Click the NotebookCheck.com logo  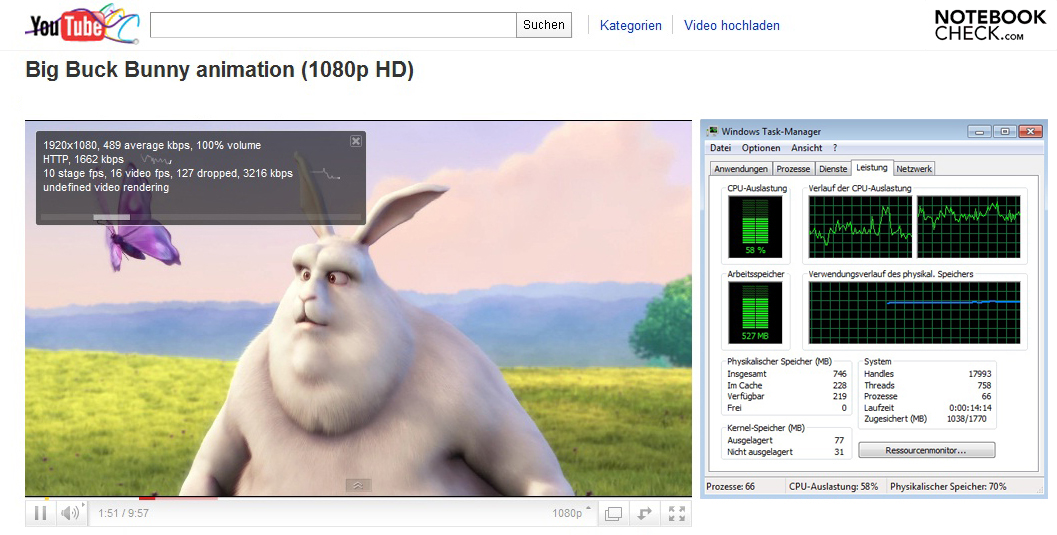[x=990, y=25]
